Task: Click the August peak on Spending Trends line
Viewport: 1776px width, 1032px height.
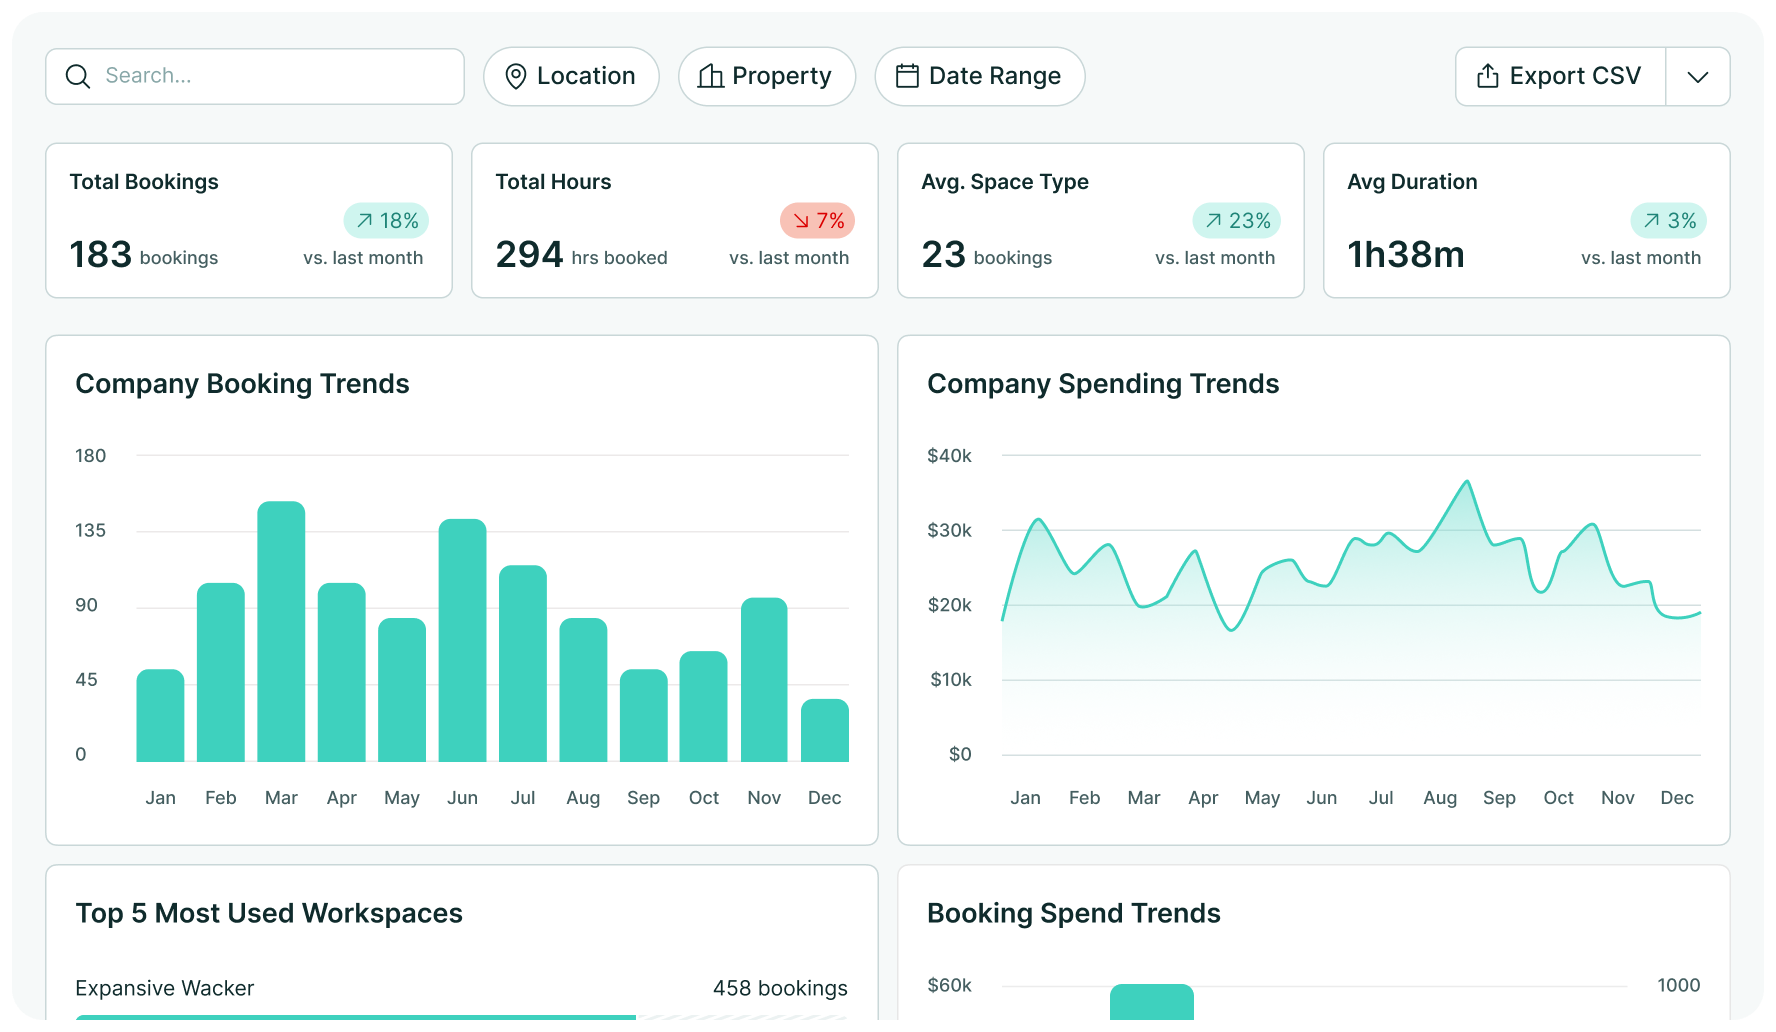Action: (x=1466, y=482)
